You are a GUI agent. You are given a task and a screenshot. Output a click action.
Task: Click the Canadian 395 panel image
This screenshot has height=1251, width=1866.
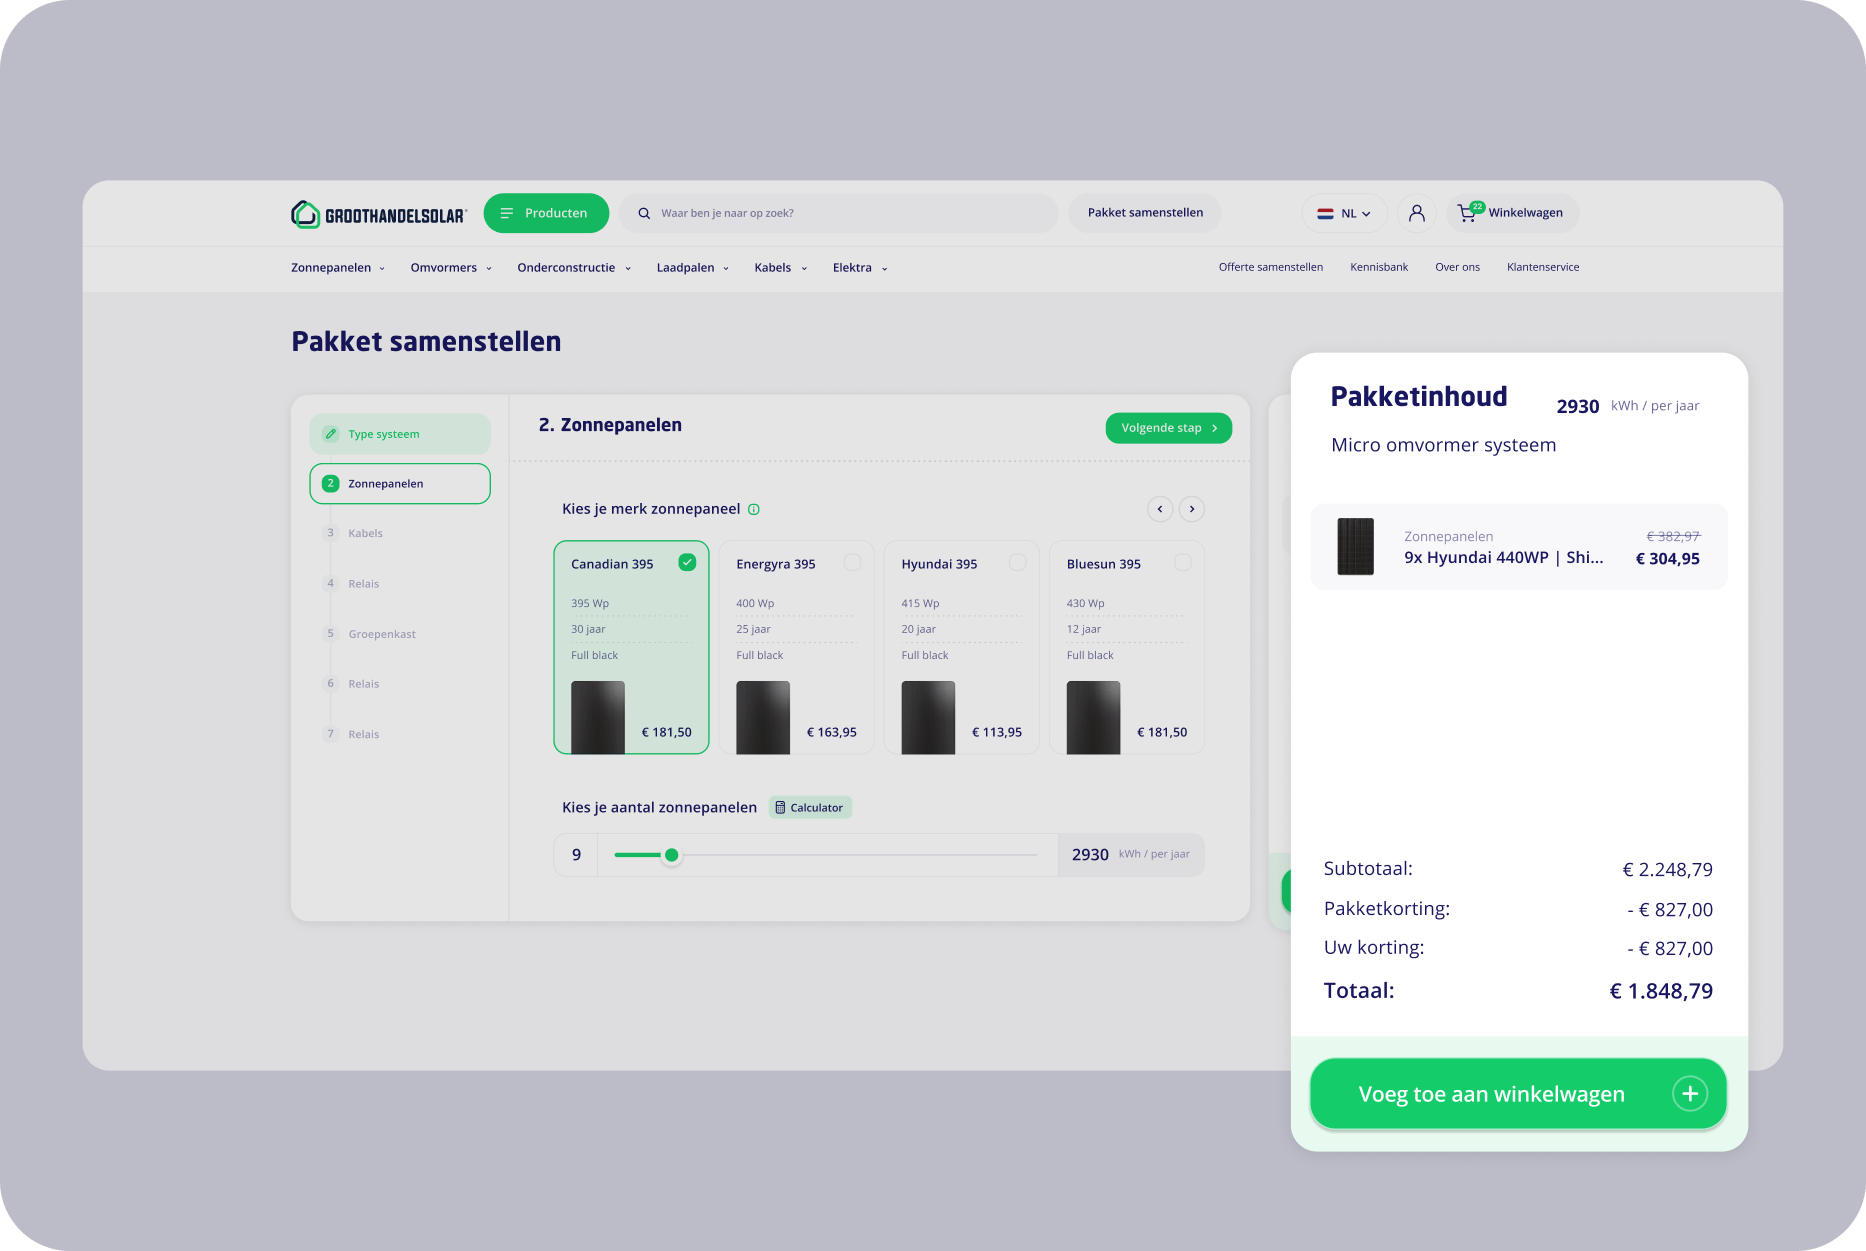[598, 717]
